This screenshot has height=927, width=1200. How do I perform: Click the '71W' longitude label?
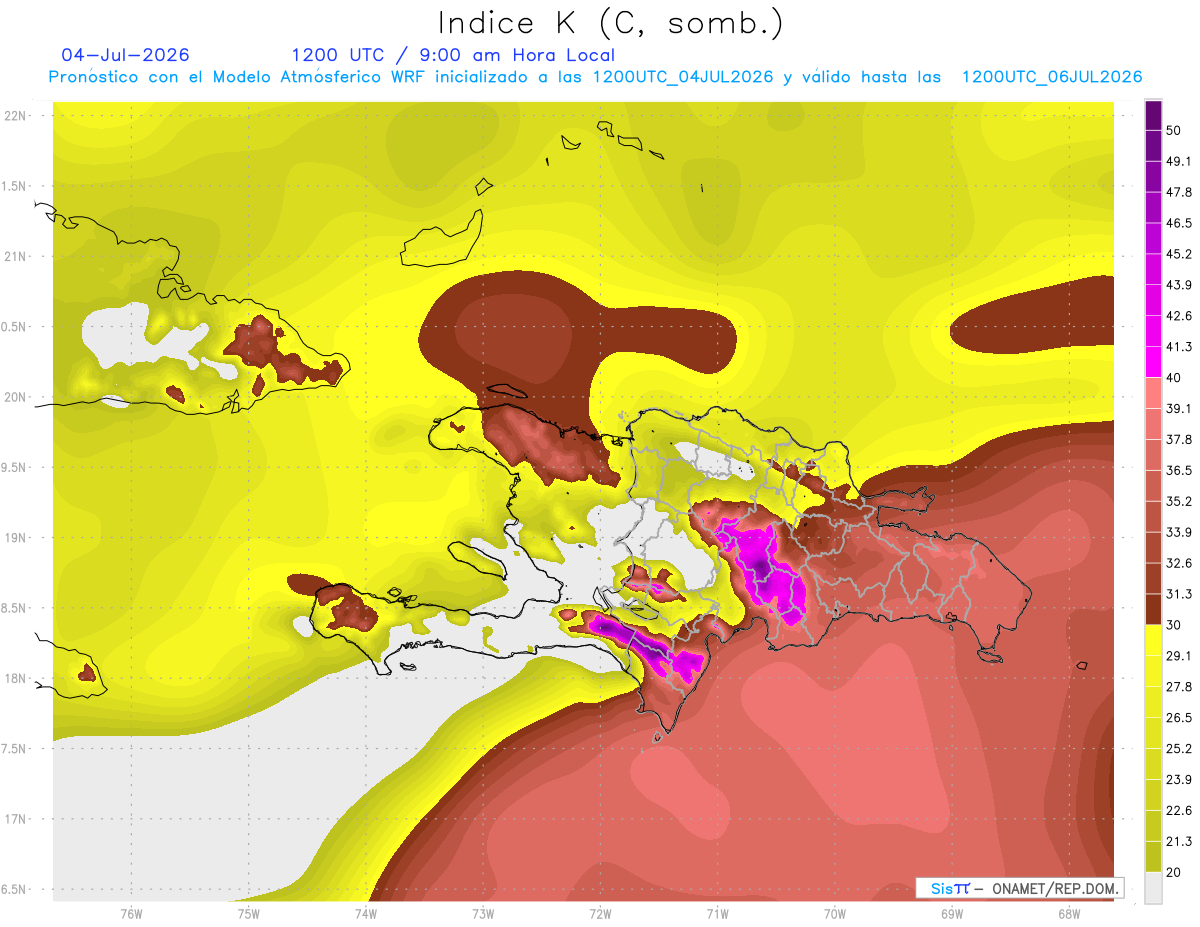coord(717,913)
